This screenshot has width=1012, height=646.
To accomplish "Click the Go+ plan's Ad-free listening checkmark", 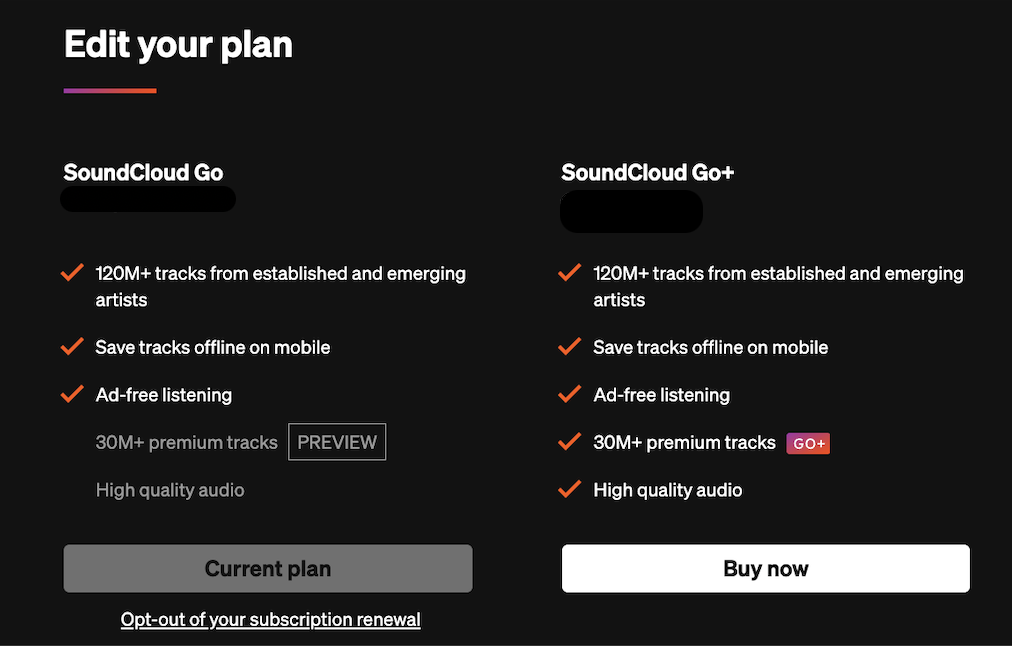I will pyautogui.click(x=569, y=394).
